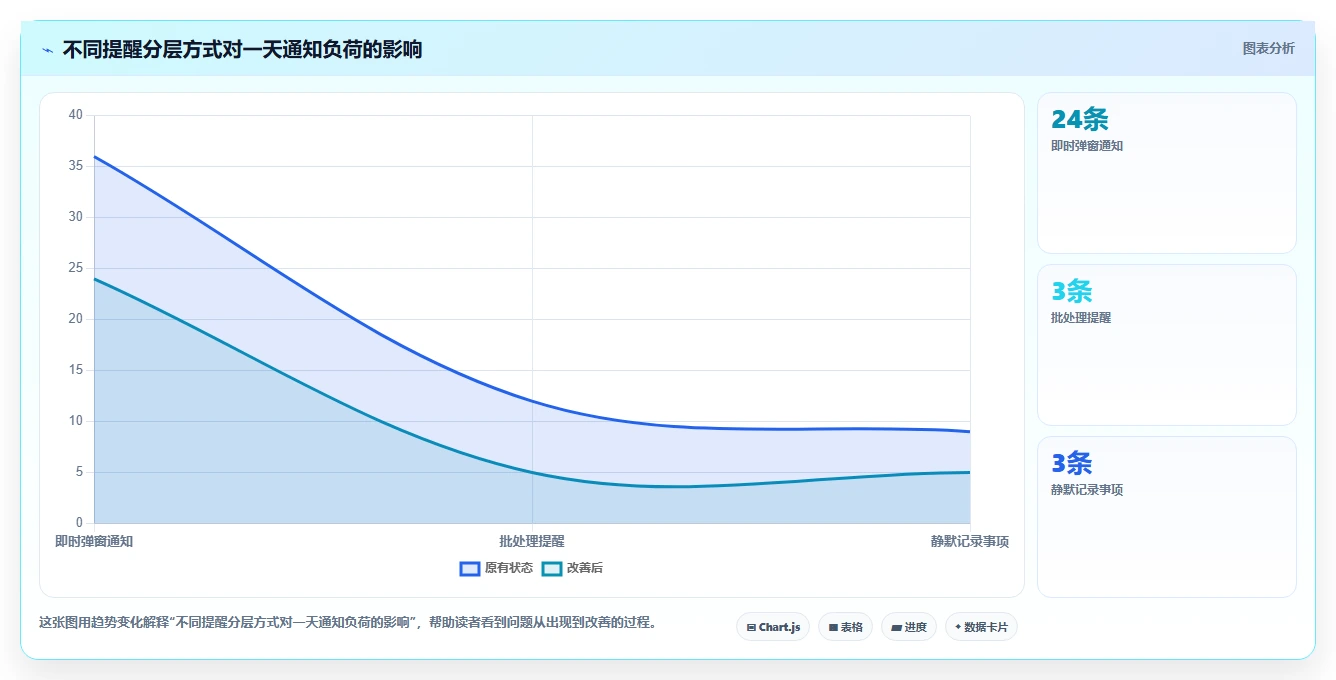
Task: Click the y-axis value 40
Action: [x=76, y=115]
